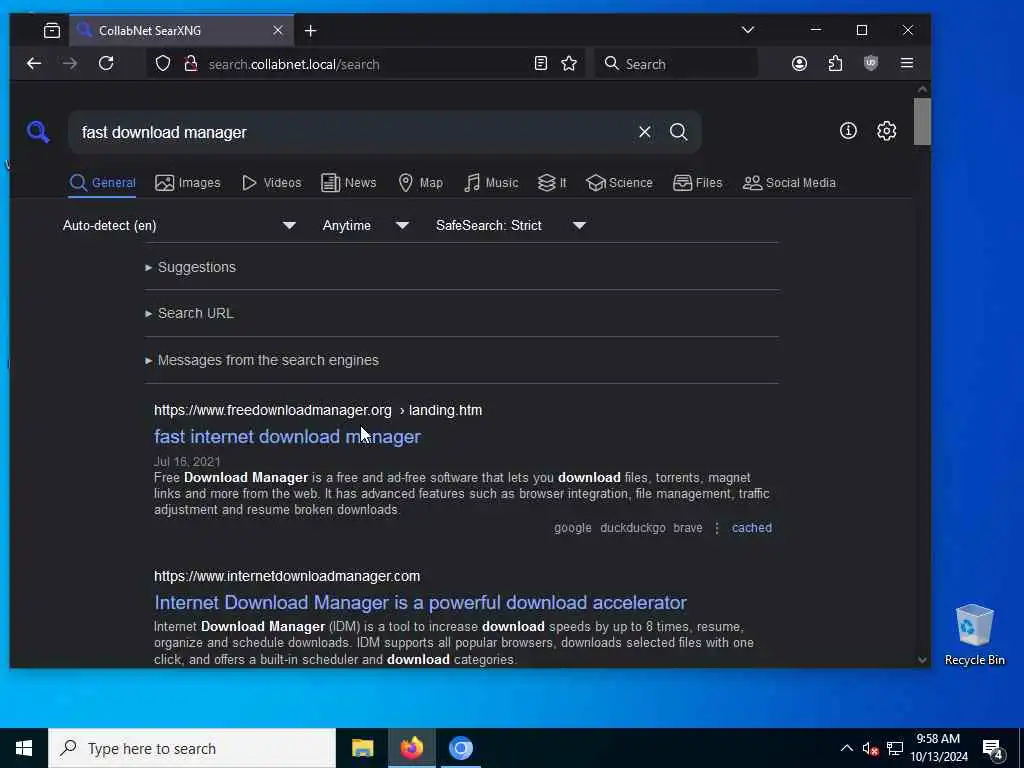Open the Anytime time range dropdown
1024x768 pixels.
point(365,225)
